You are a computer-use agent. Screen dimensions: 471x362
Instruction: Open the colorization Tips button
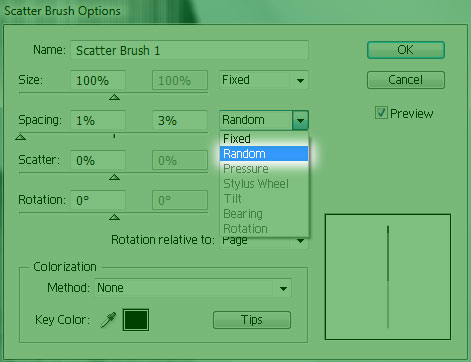point(252,320)
